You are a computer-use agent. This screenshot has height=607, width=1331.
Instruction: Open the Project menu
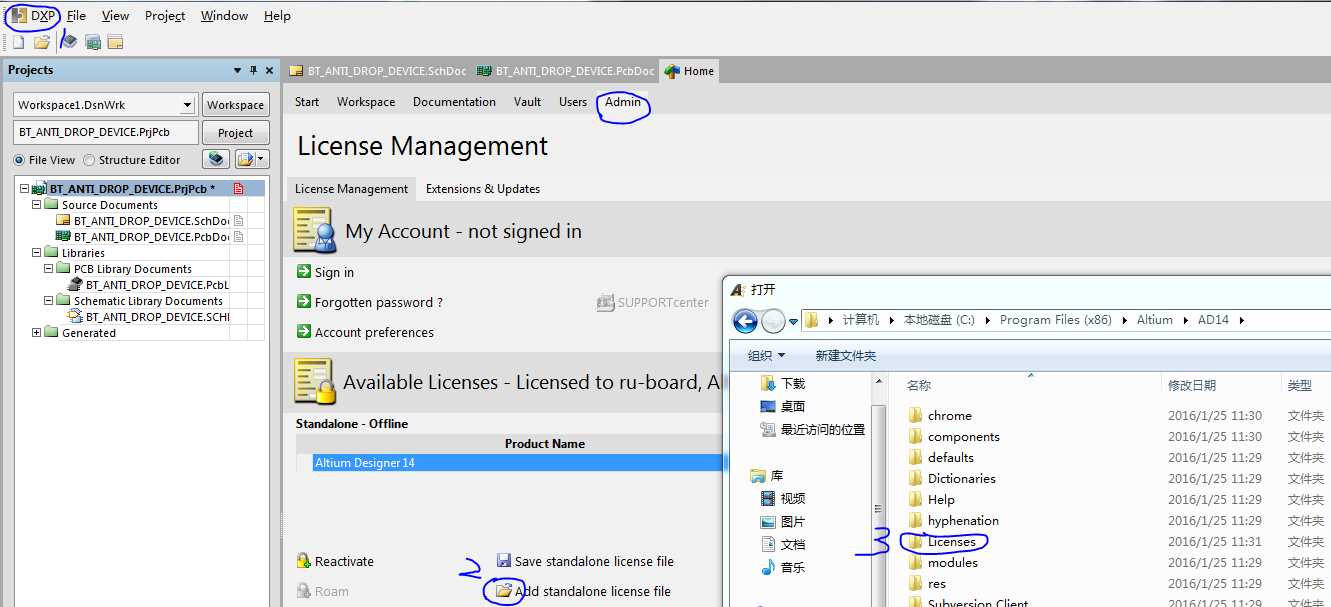[x=165, y=16]
